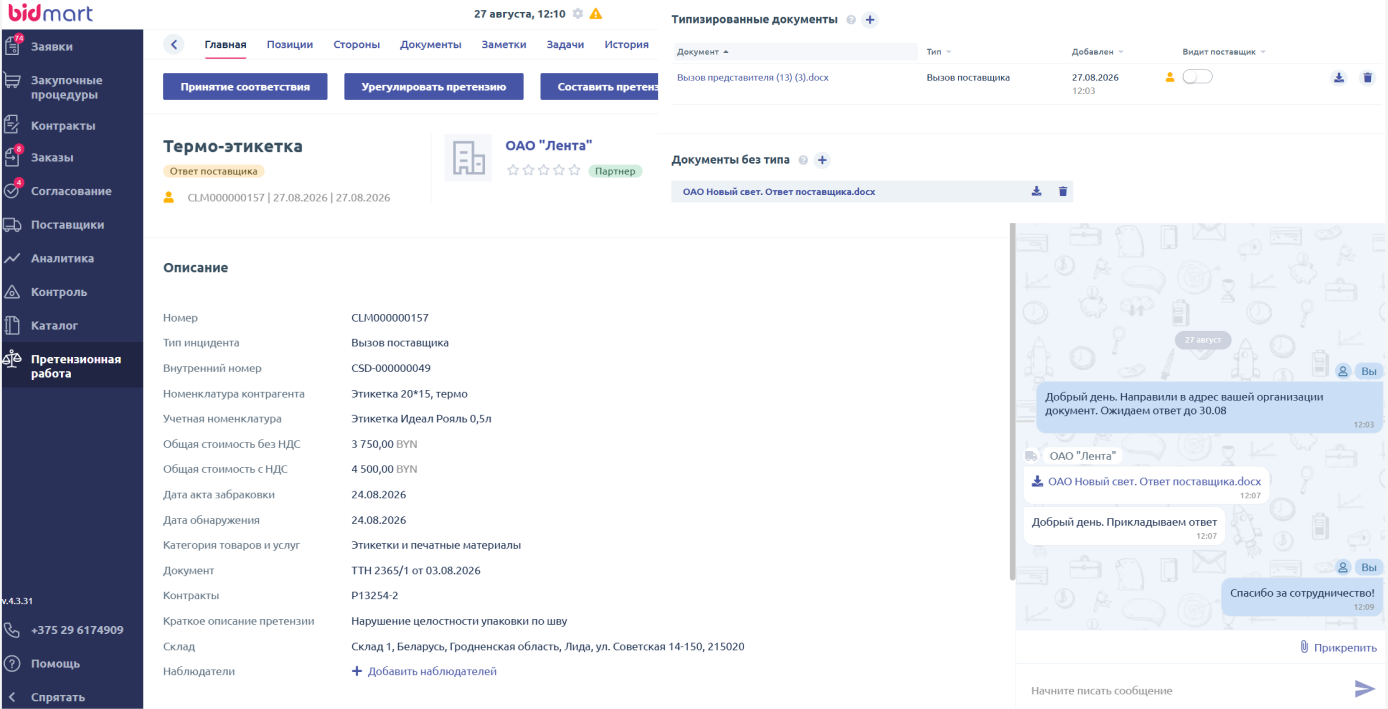The image size is (1388, 709).
Task: Click the shopping cart Закупочные процедуры icon
Action: pyautogui.click(x=13, y=81)
